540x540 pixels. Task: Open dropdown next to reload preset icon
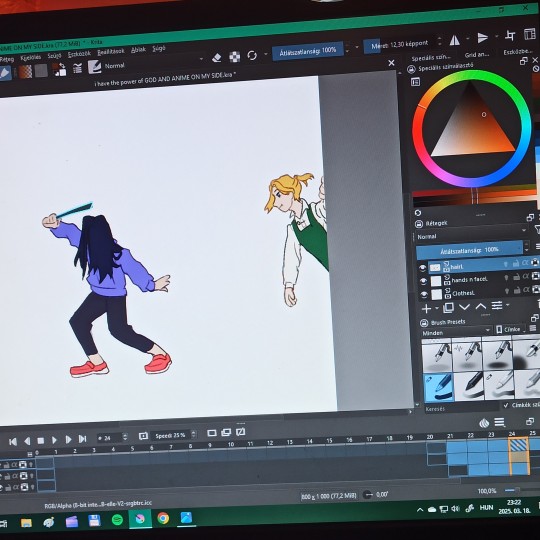pyautogui.click(x=266, y=54)
